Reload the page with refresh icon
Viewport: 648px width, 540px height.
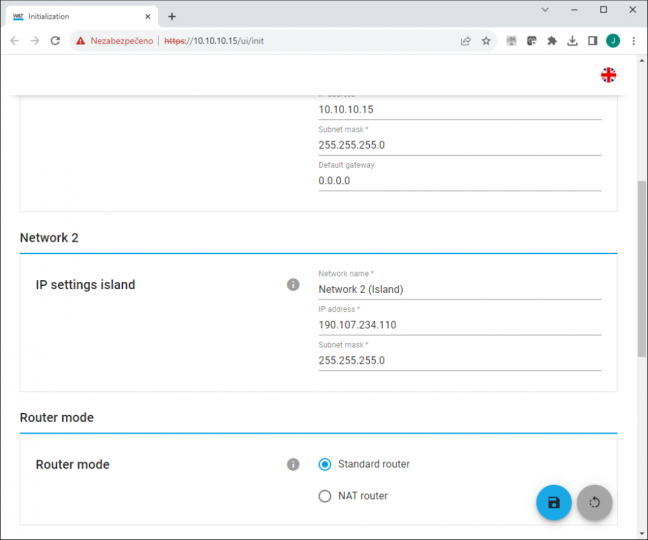coord(55,40)
